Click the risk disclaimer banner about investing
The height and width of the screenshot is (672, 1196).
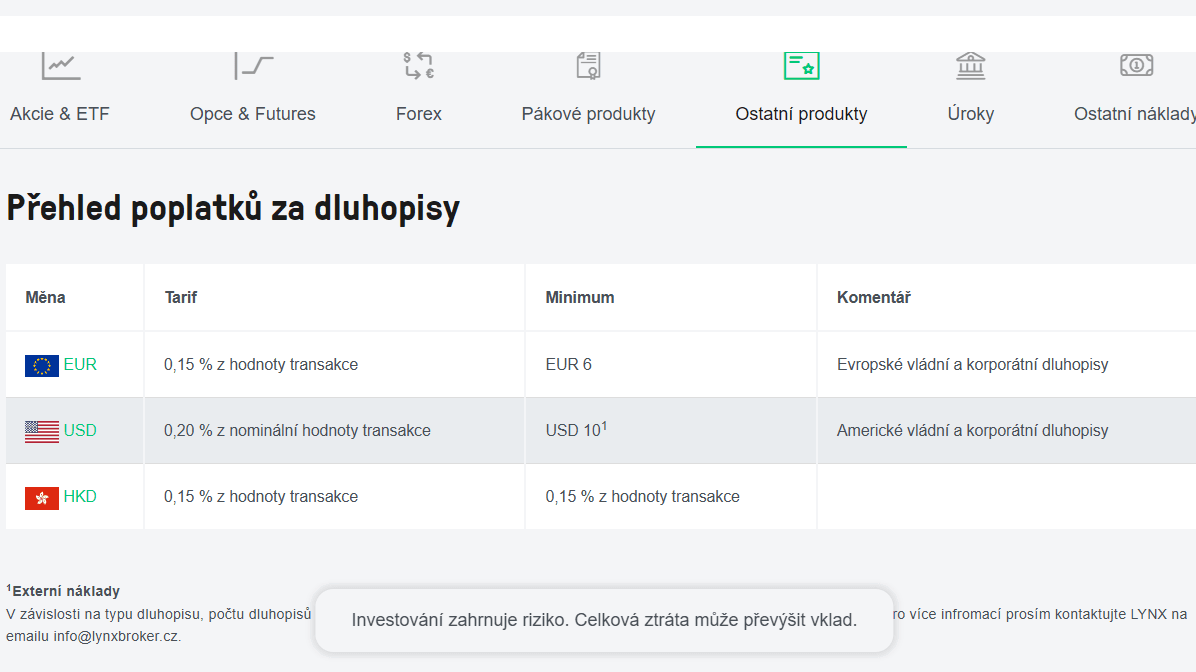click(604, 620)
